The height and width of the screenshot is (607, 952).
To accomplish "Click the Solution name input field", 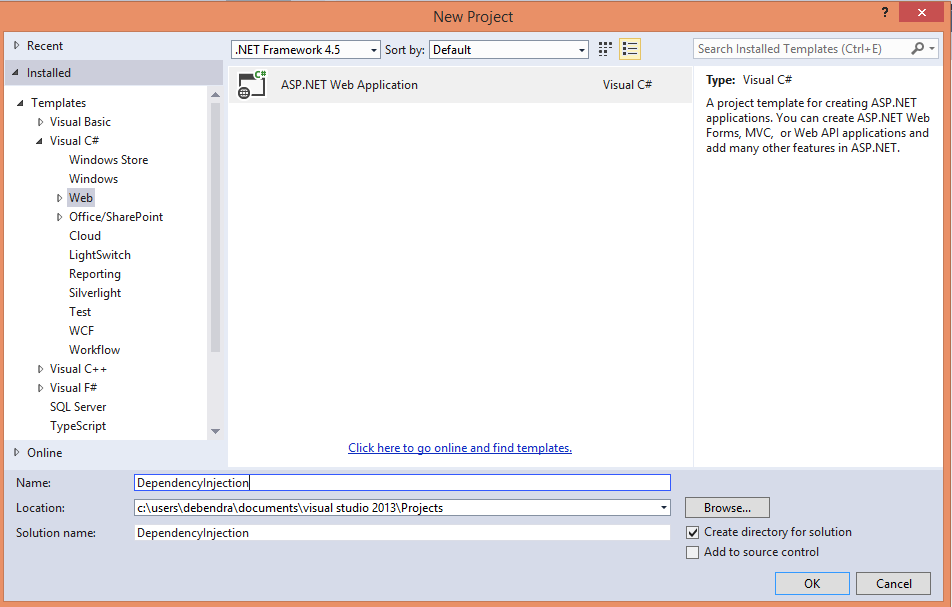I will [402, 532].
